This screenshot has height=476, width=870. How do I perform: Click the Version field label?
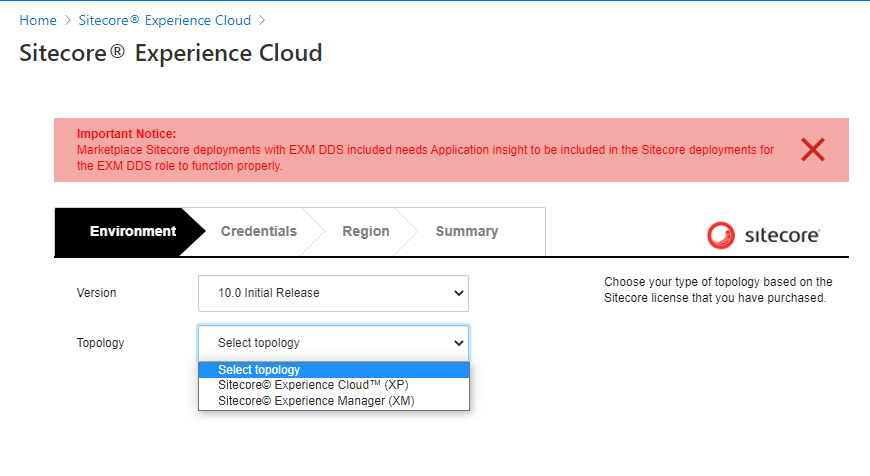96,293
